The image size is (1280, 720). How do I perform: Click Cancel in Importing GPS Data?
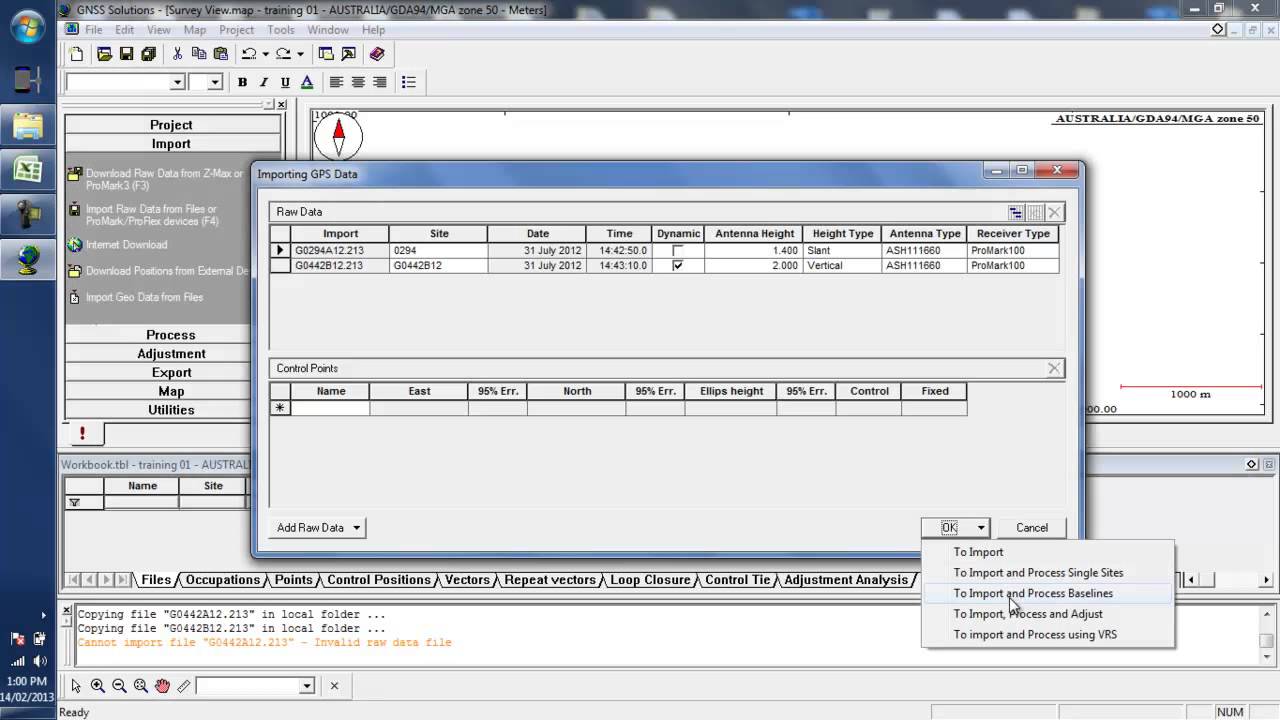[1032, 528]
